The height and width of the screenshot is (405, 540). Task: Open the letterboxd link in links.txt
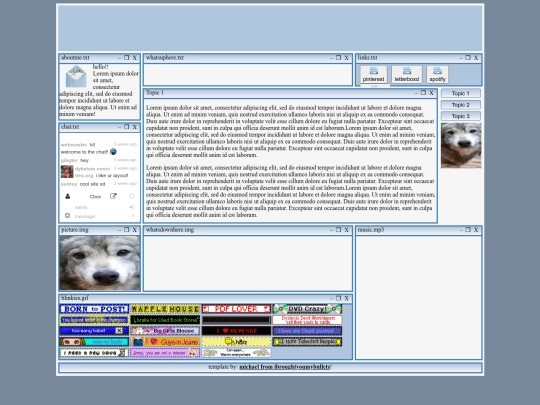click(x=407, y=74)
